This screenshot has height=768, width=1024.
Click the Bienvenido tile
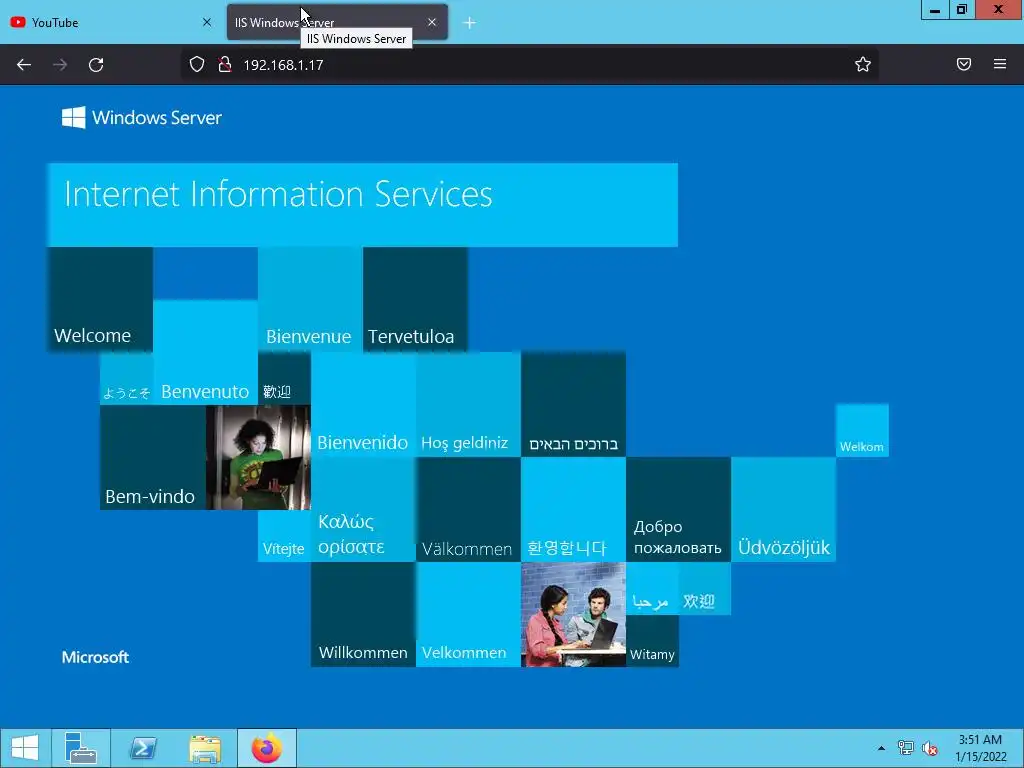[x=363, y=405]
